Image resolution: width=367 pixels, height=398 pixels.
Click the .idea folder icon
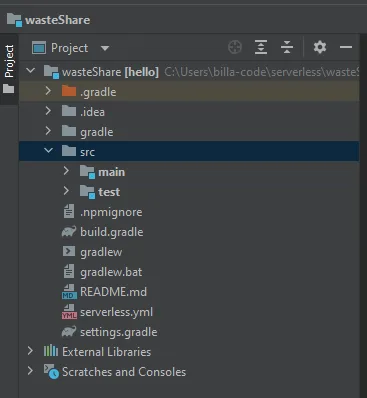69,111
